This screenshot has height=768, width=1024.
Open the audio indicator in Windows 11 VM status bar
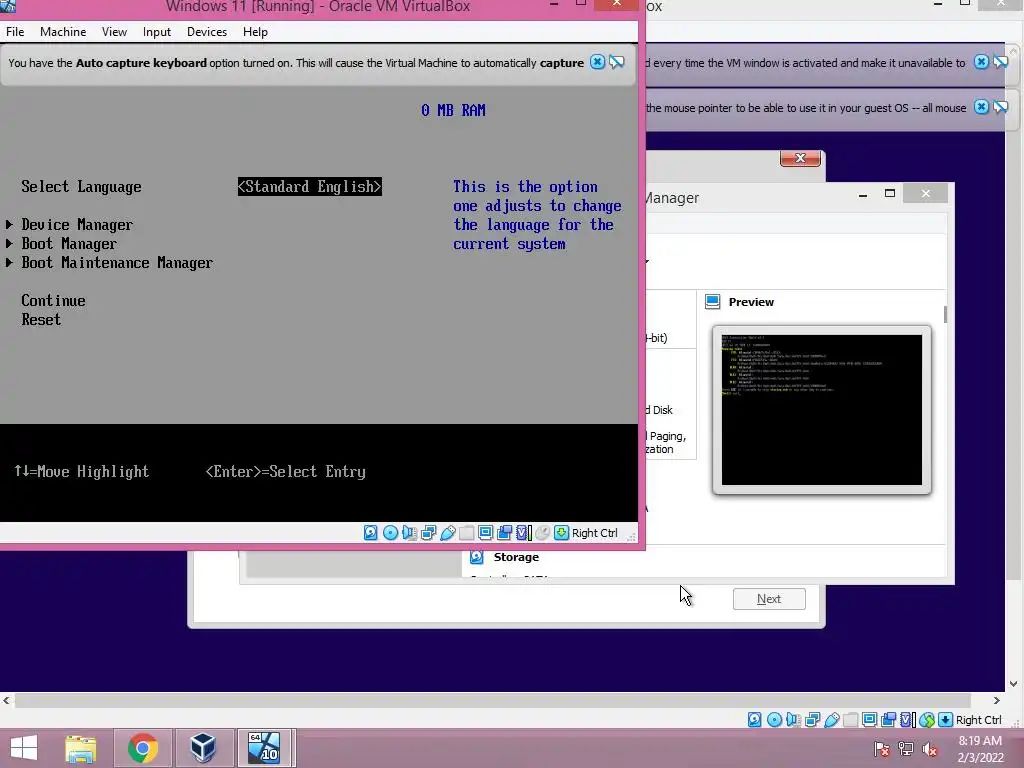(409, 533)
